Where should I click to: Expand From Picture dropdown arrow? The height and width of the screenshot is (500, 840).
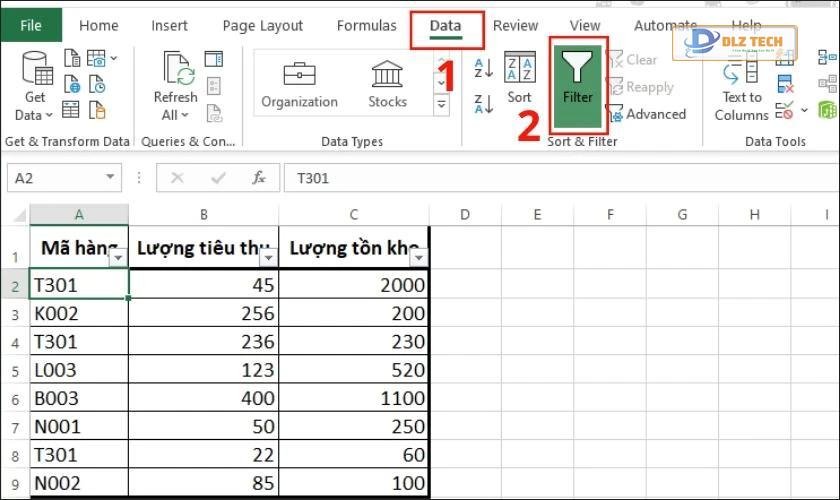click(114, 58)
